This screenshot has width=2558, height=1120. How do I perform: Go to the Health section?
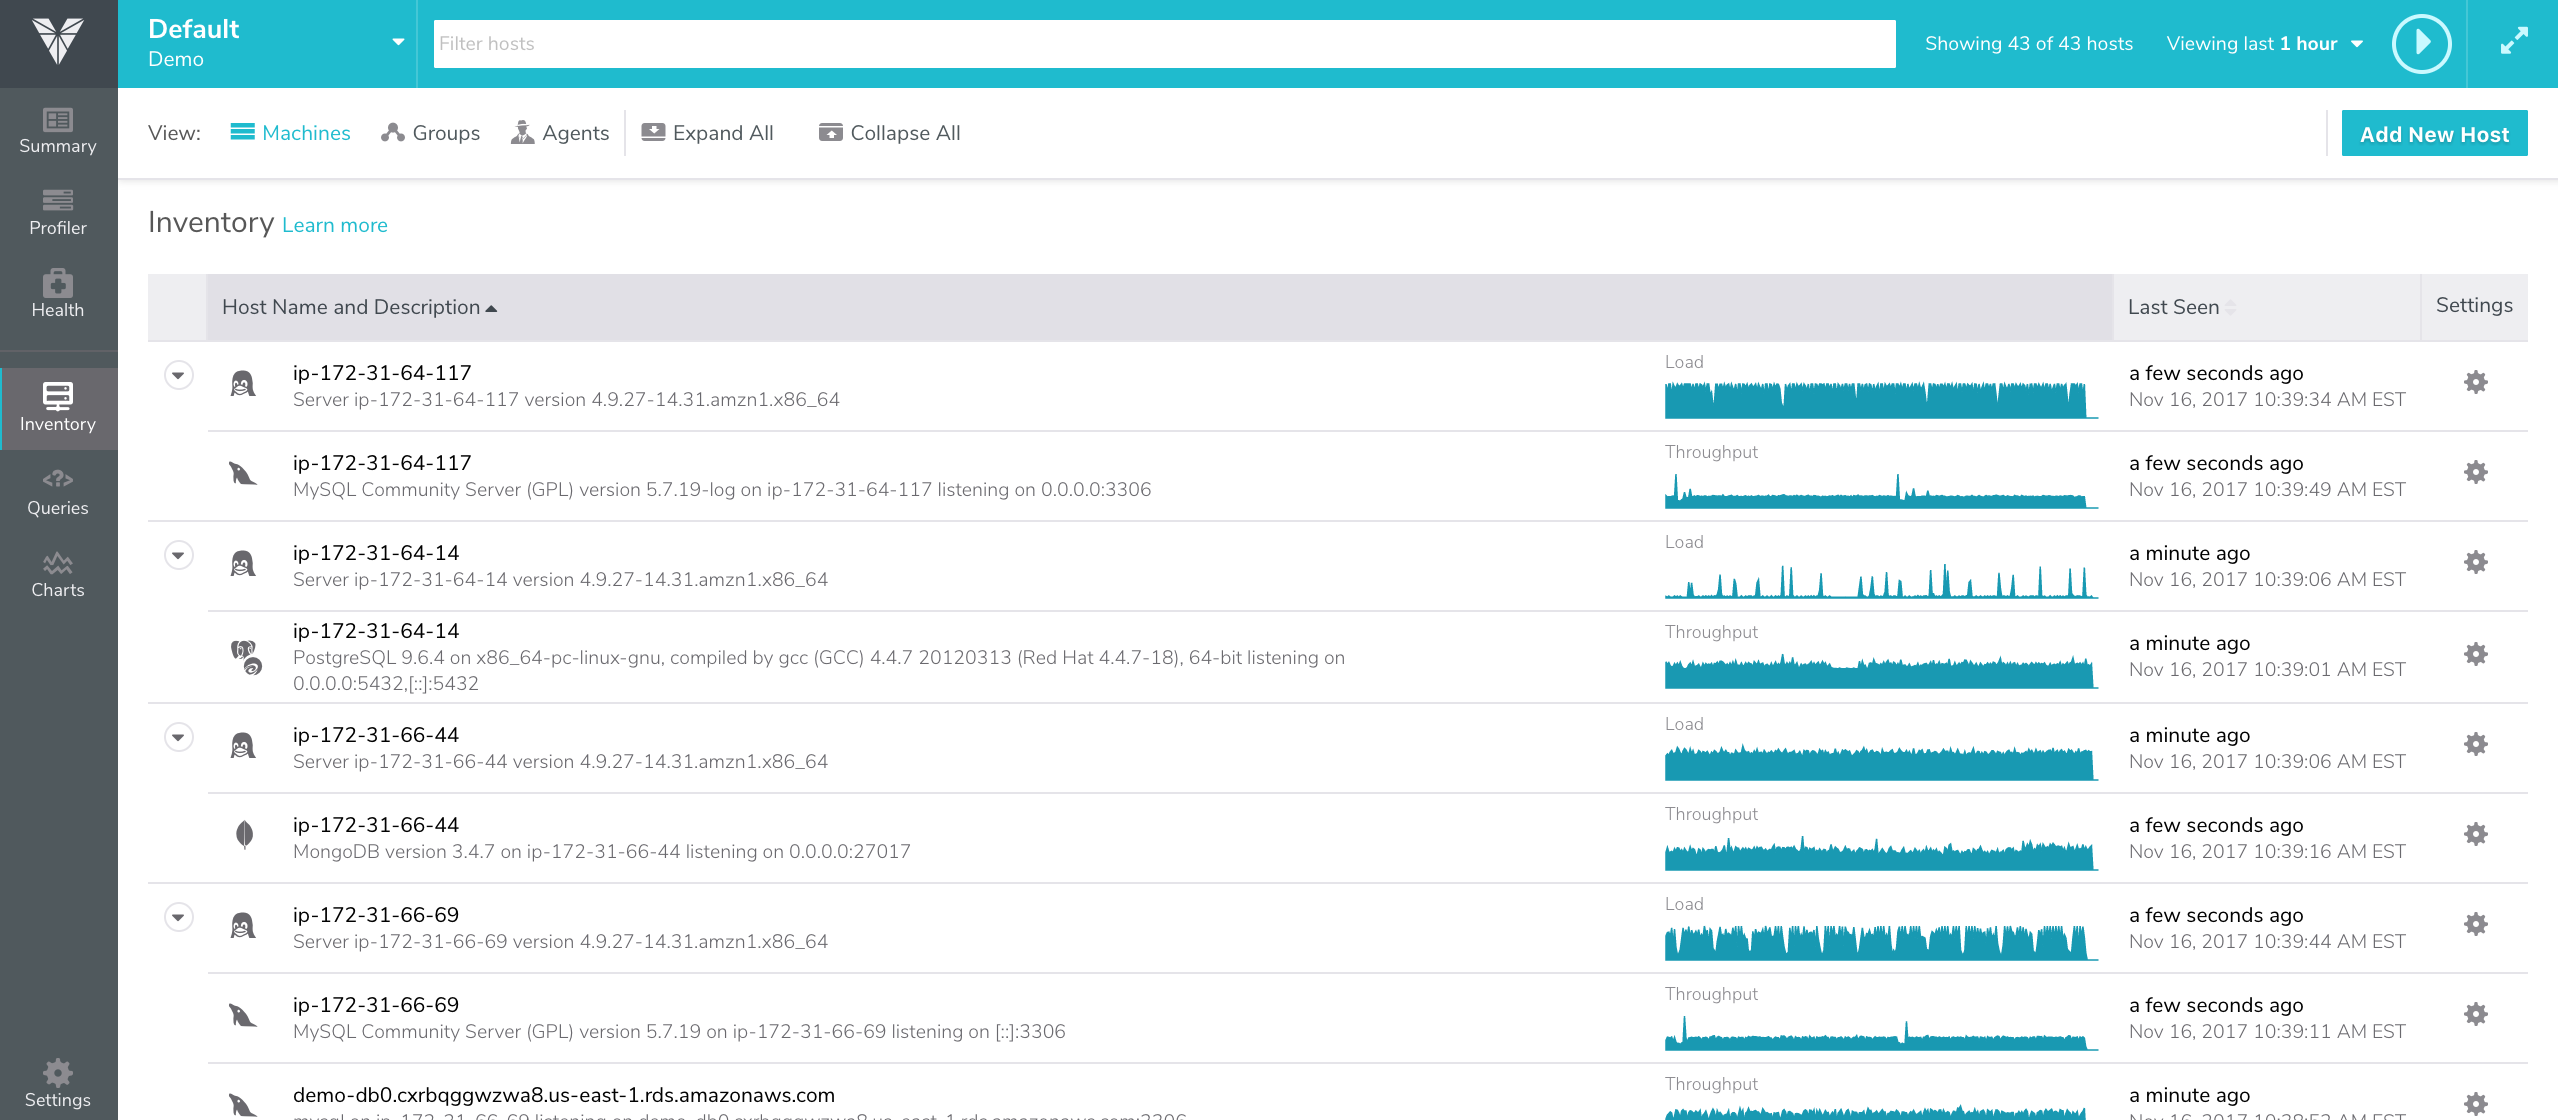point(58,295)
